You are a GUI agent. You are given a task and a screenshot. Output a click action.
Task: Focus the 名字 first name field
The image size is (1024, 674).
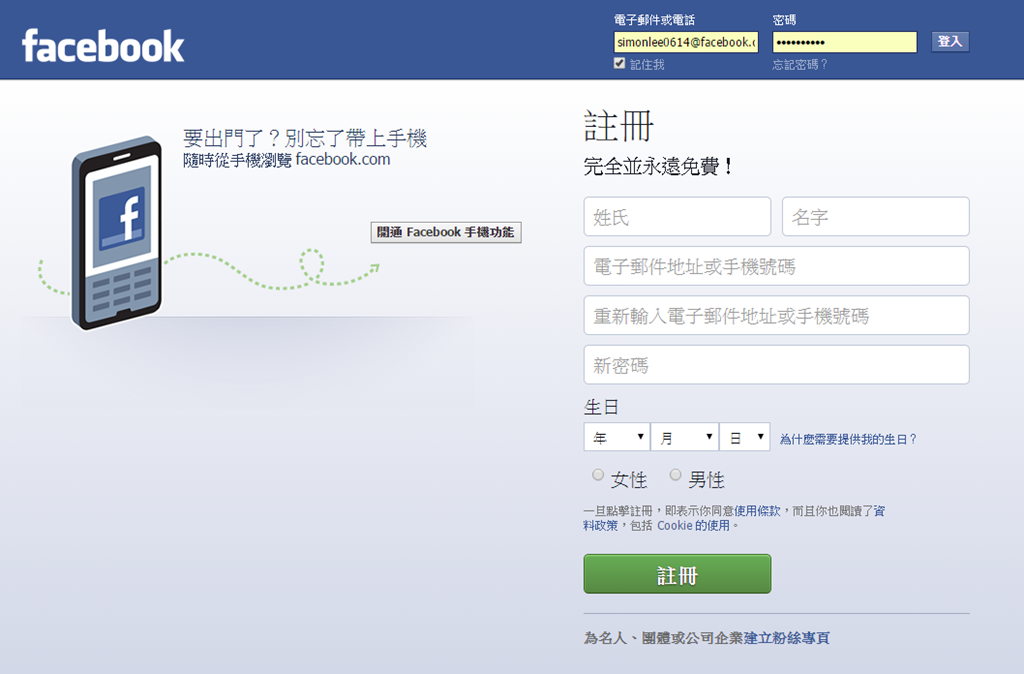tap(876, 216)
